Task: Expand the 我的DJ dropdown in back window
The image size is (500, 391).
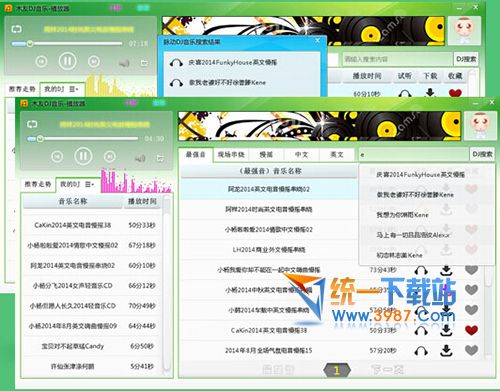Action: pos(73,89)
